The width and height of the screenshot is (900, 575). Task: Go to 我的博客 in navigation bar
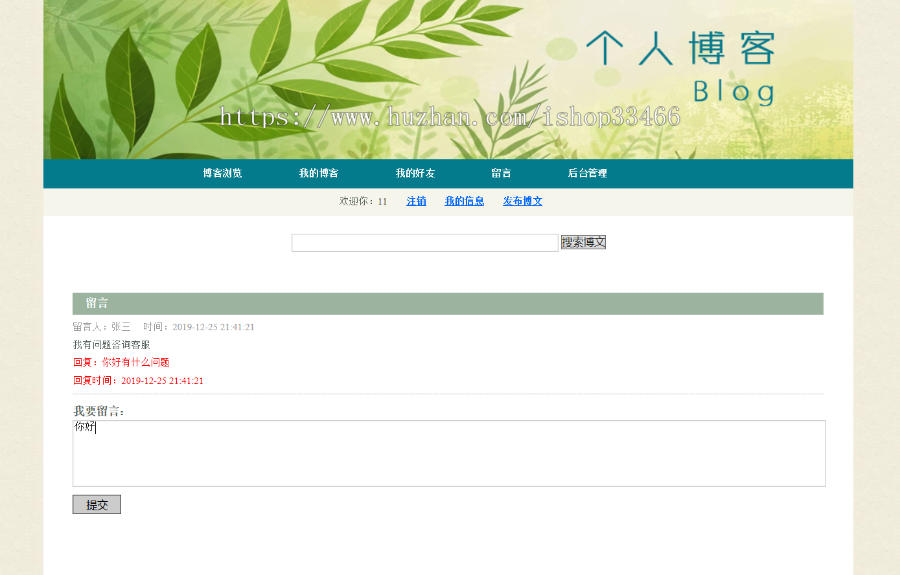pyautogui.click(x=319, y=173)
